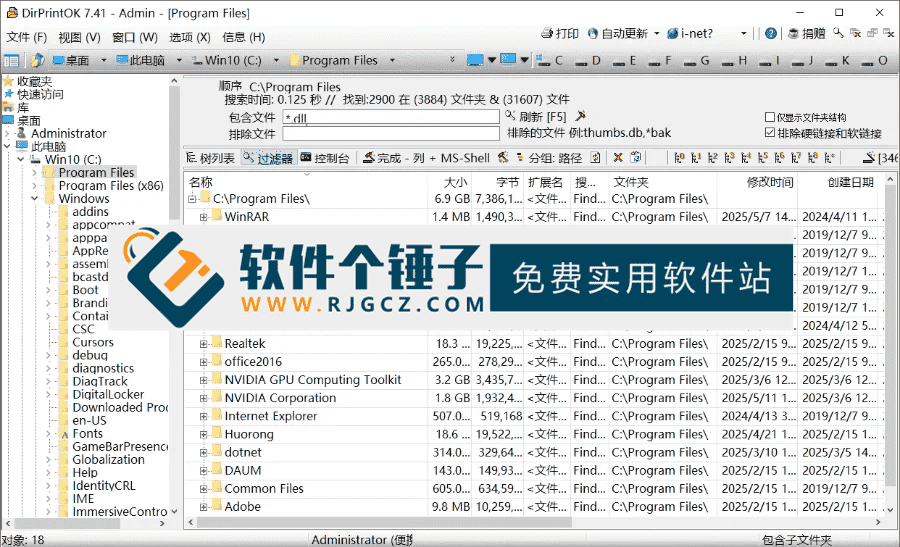900x547 pixels.
Task: Click the edit pencil icon near [34 counter
Action: click(x=869, y=157)
